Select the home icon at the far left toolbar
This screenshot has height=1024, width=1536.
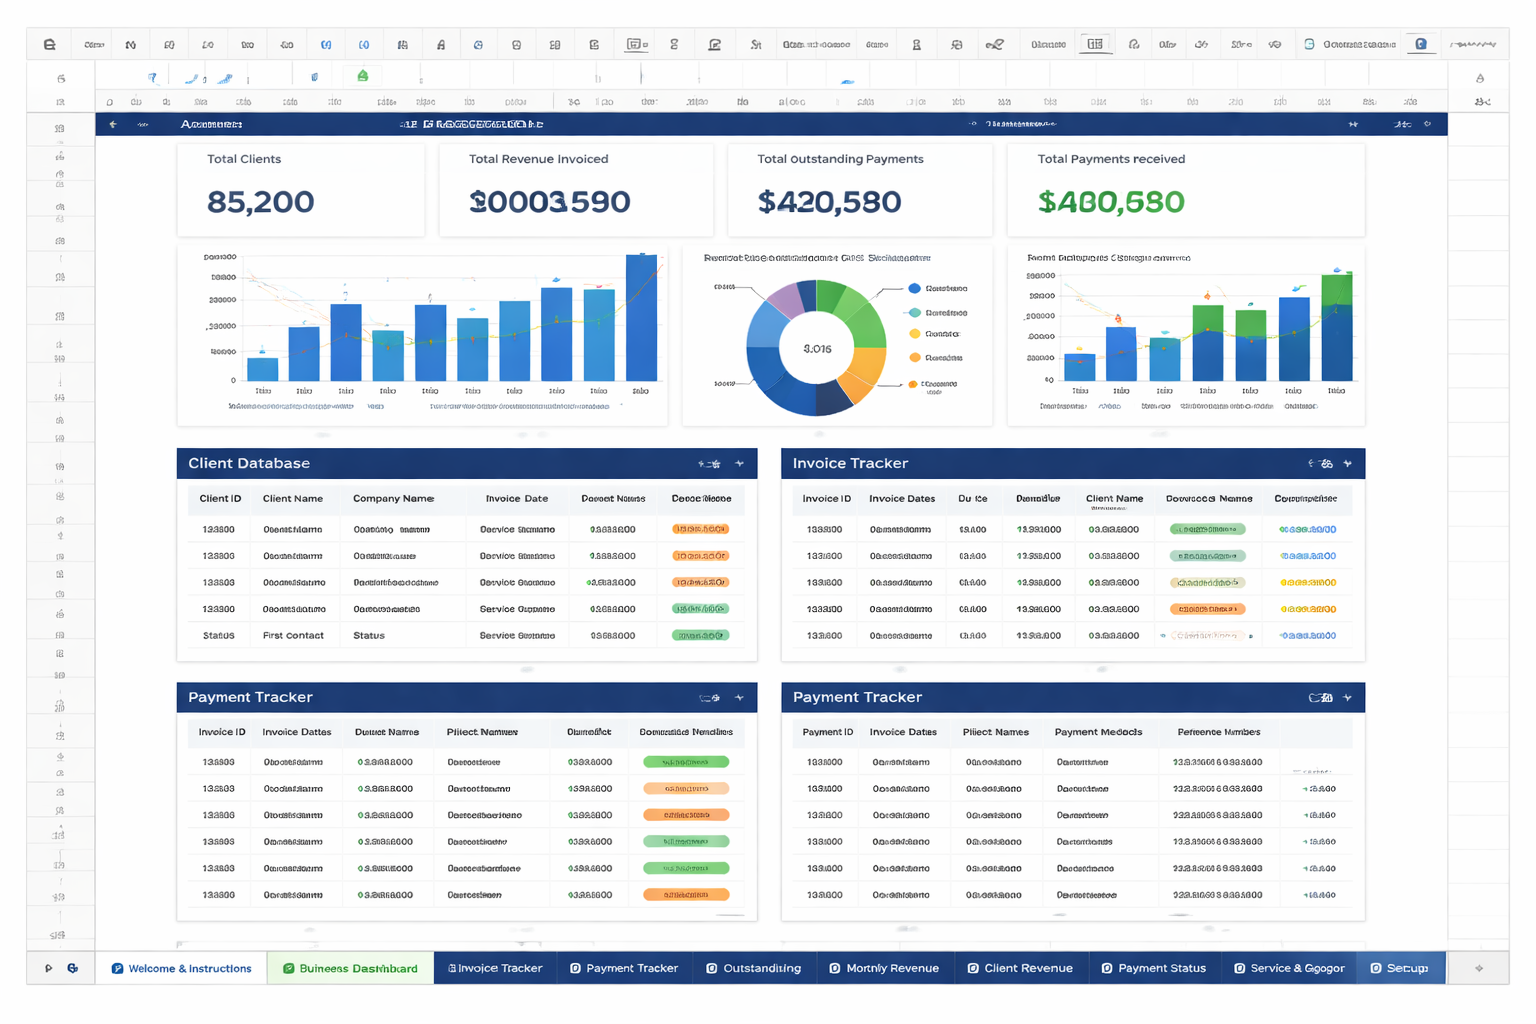pos(48,43)
